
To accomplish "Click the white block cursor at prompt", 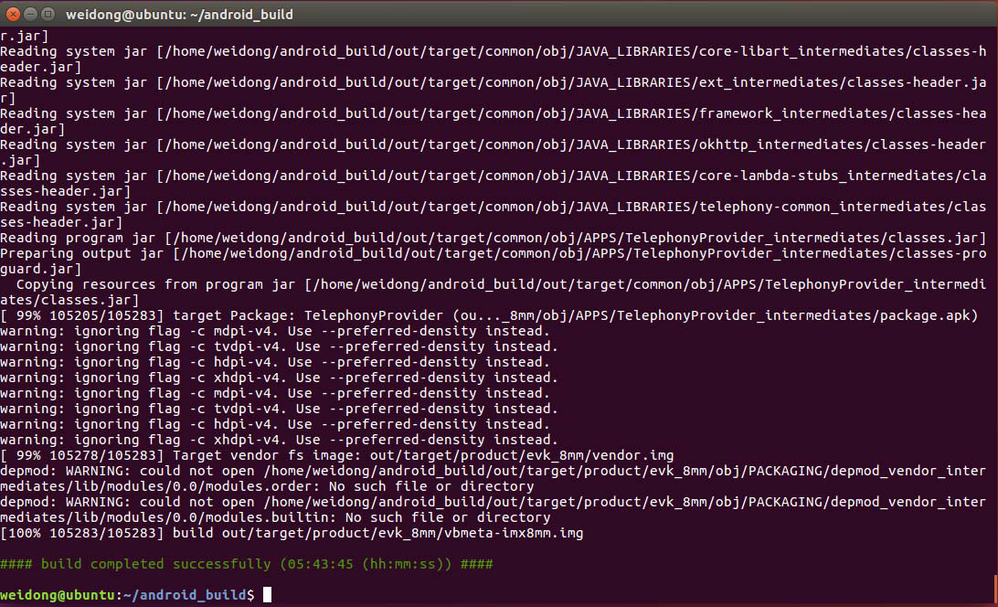I will pos(267,594).
